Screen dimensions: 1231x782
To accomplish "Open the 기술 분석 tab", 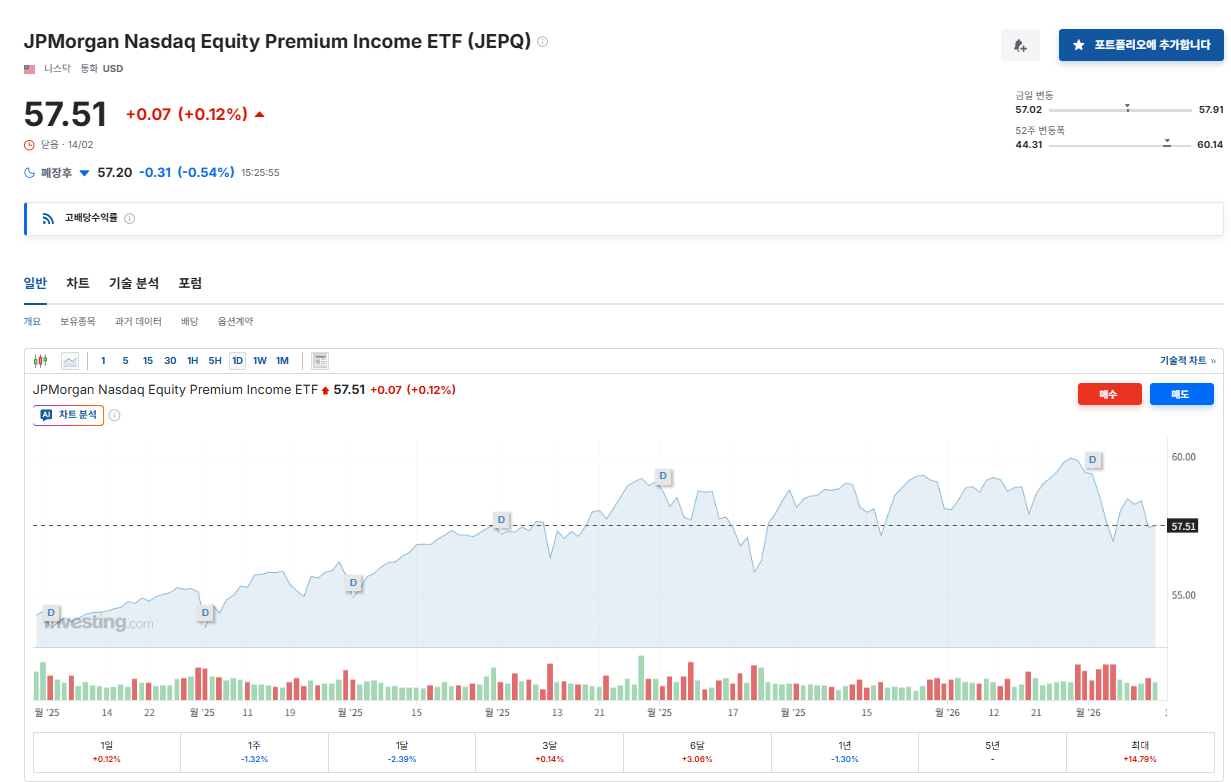I will (134, 283).
